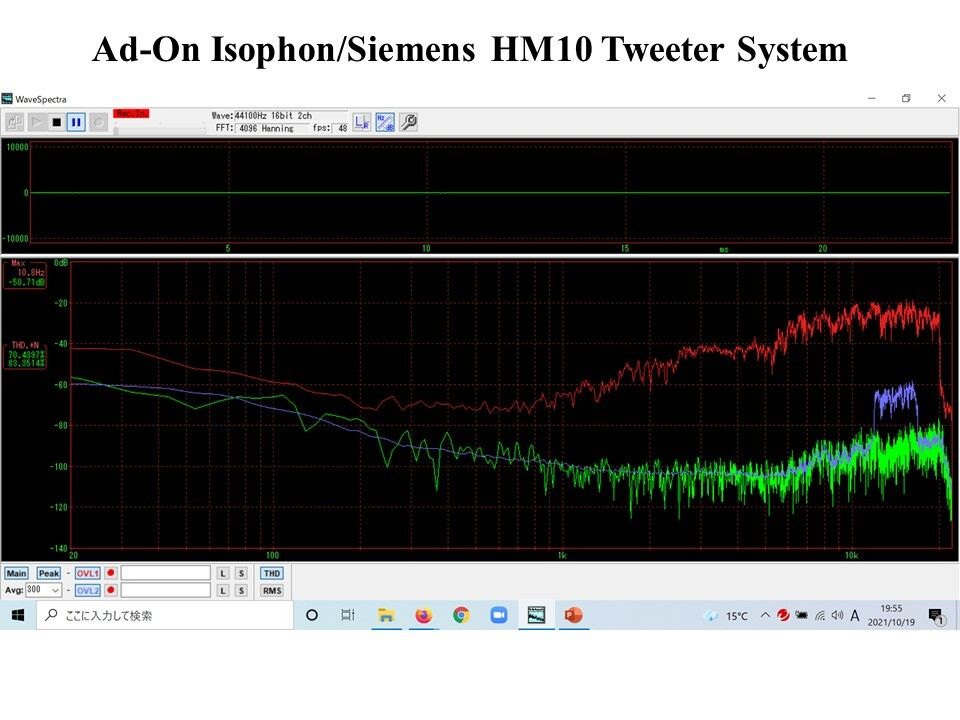Toggle the OVL2 overlay button
Screen dimensions: 960x720
[88, 591]
